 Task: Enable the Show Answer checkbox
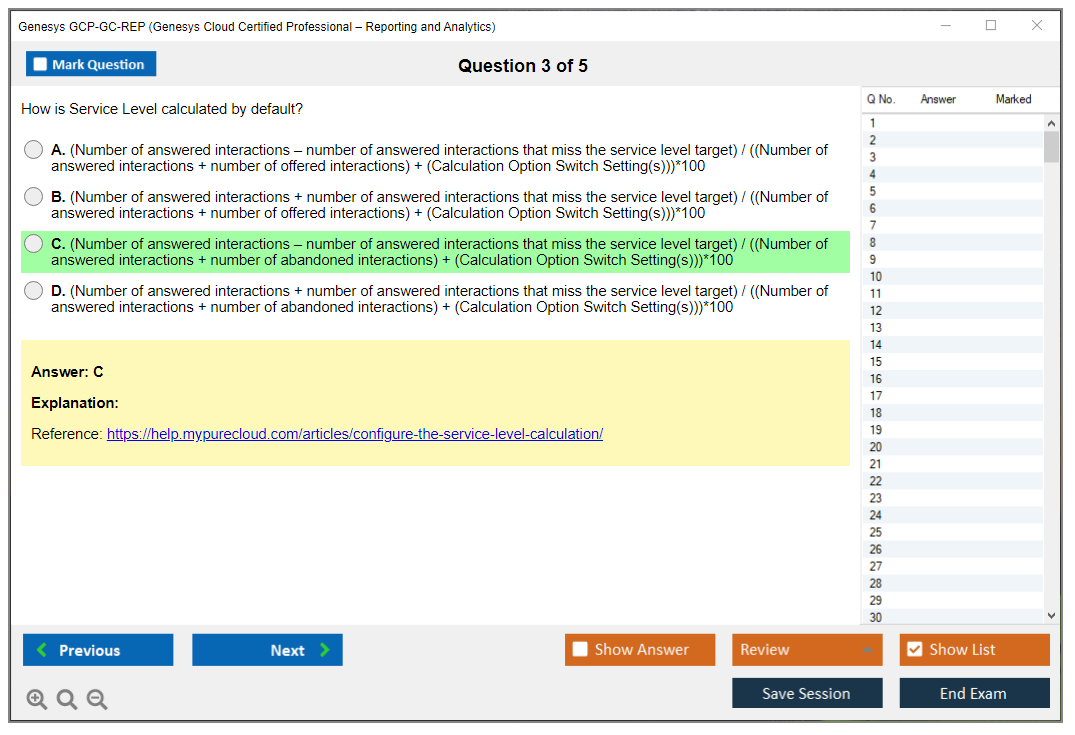click(580, 650)
